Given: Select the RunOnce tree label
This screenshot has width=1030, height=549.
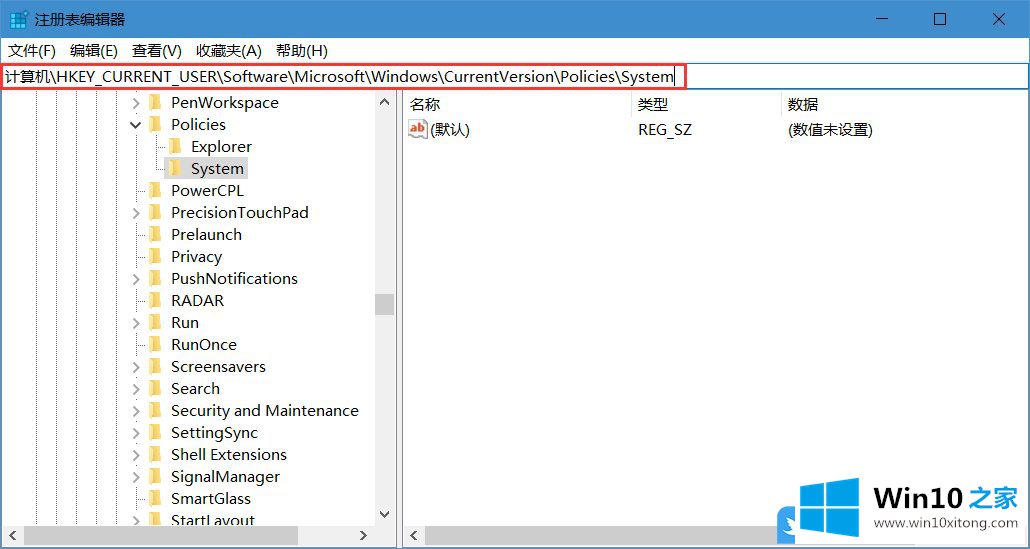Looking at the screenshot, I should [x=204, y=345].
